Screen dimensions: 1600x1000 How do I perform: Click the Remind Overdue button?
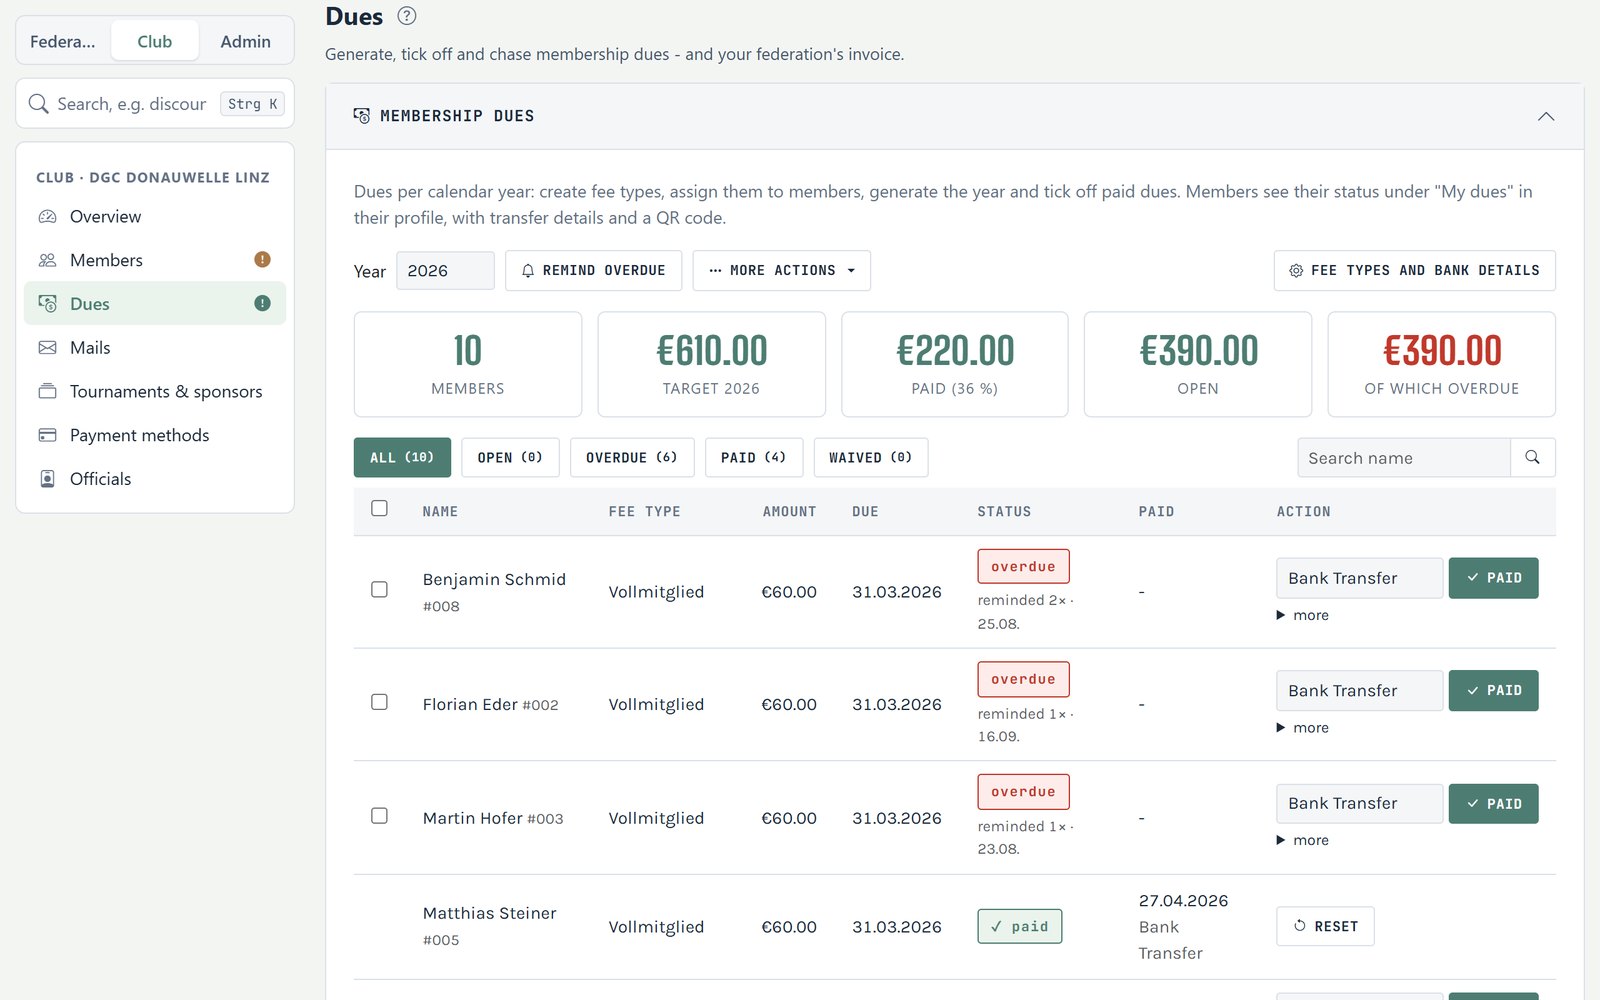594,271
